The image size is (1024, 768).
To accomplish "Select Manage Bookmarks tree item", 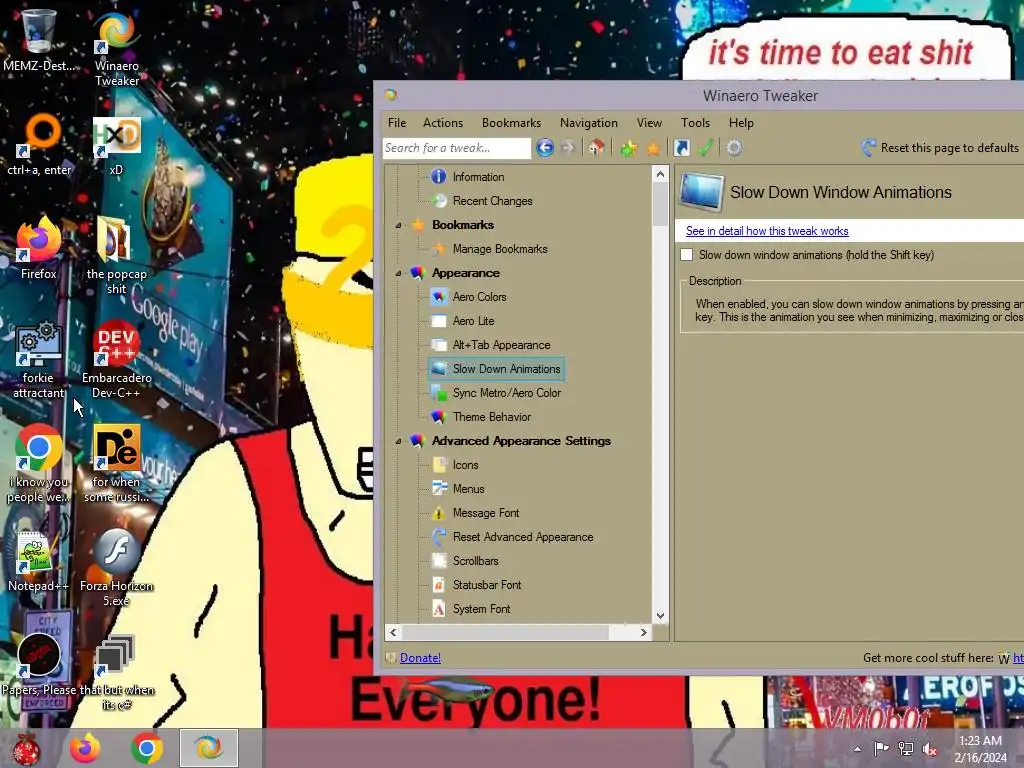I will pyautogui.click(x=500, y=249).
